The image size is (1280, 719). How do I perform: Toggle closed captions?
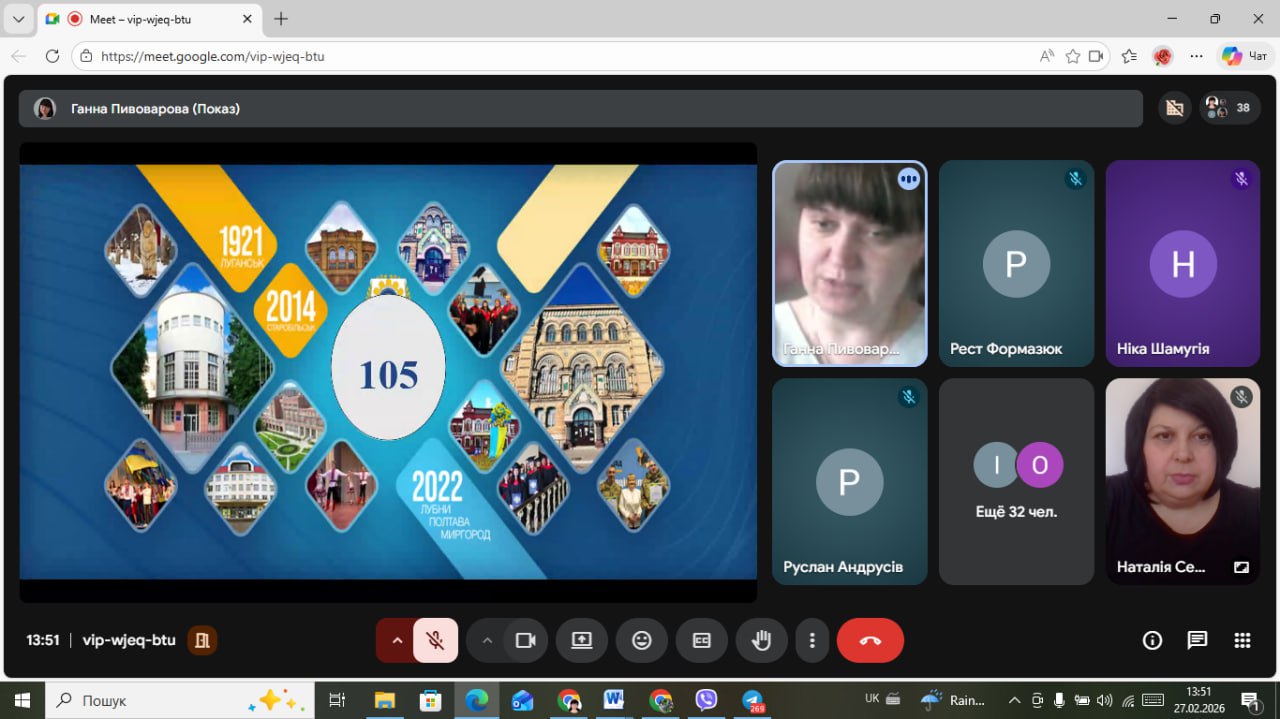point(702,641)
